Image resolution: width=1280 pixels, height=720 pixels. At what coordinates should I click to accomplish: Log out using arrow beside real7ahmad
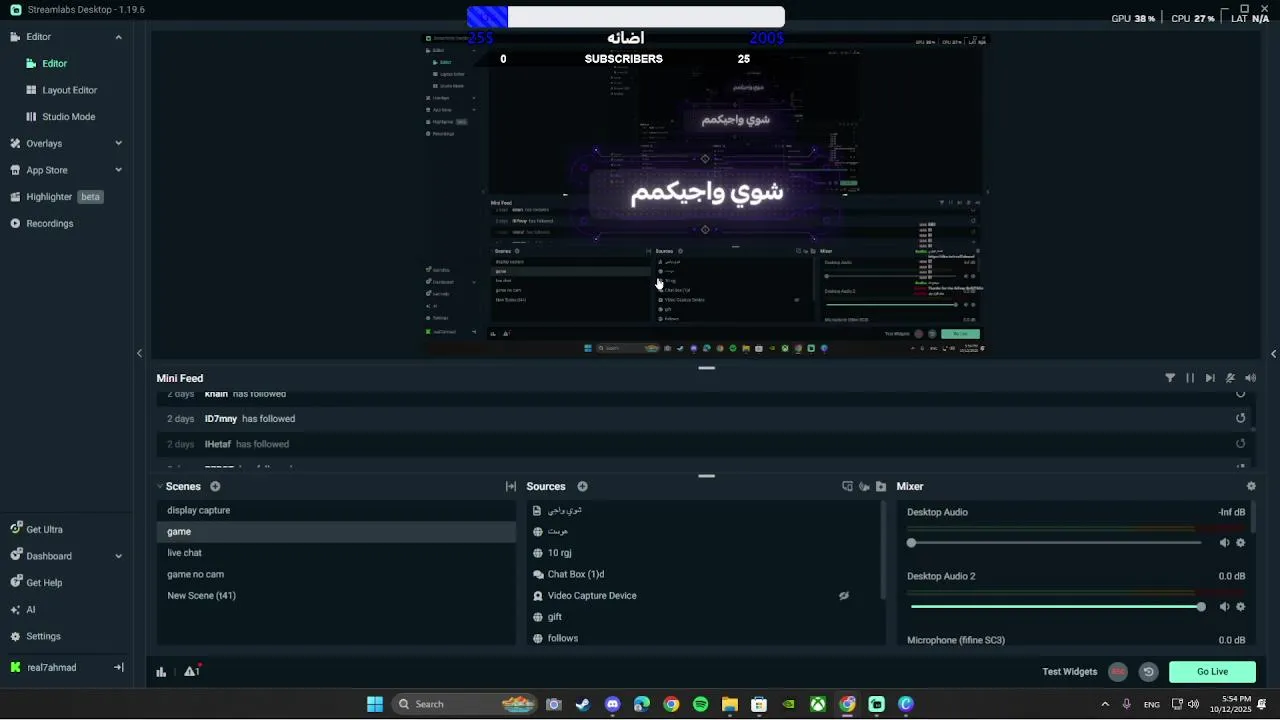[x=118, y=667]
